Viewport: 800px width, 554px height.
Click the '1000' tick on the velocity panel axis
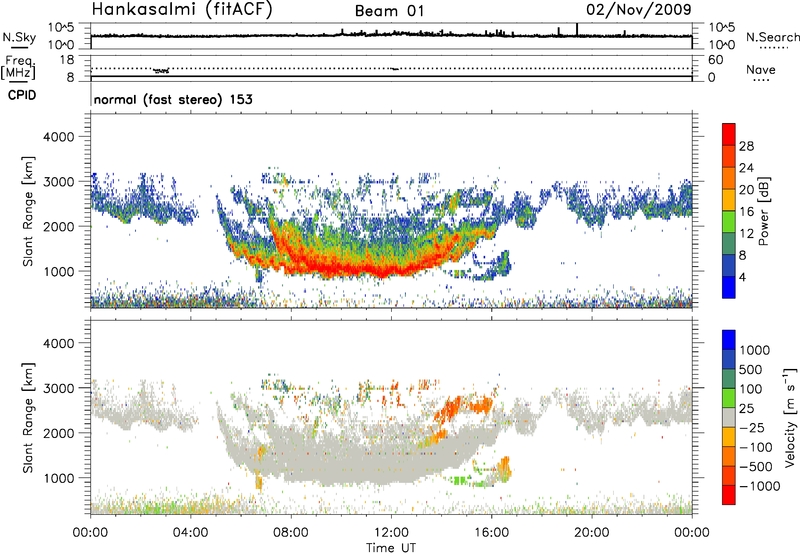coord(58,478)
